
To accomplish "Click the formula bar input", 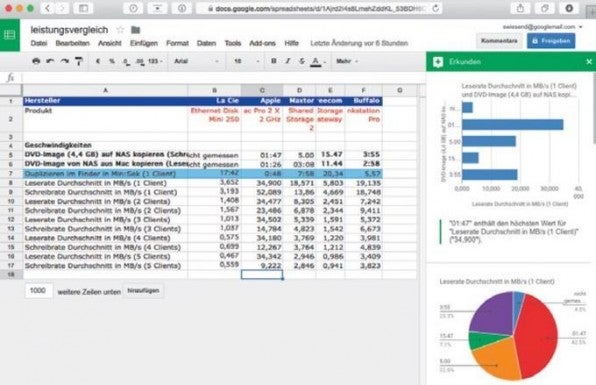I will coord(224,78).
